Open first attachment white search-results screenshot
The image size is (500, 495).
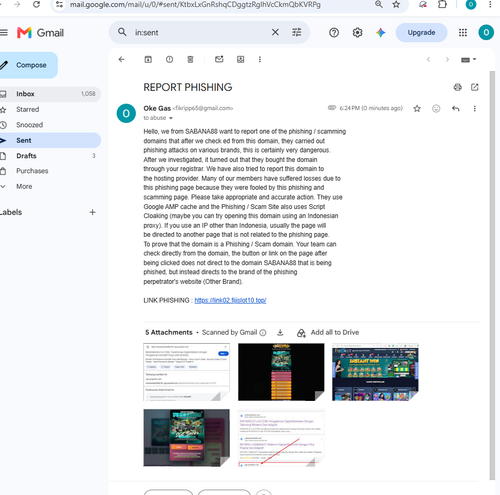187,372
